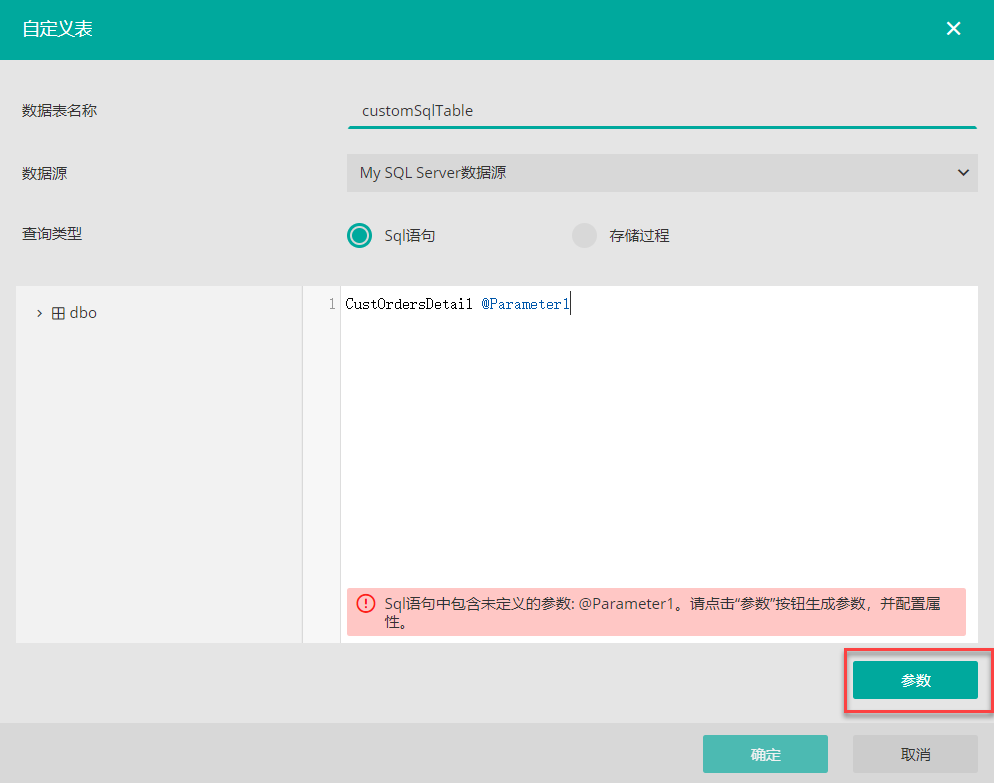The height and width of the screenshot is (783, 994).
Task: Click the 参数 button
Action: [x=915, y=680]
